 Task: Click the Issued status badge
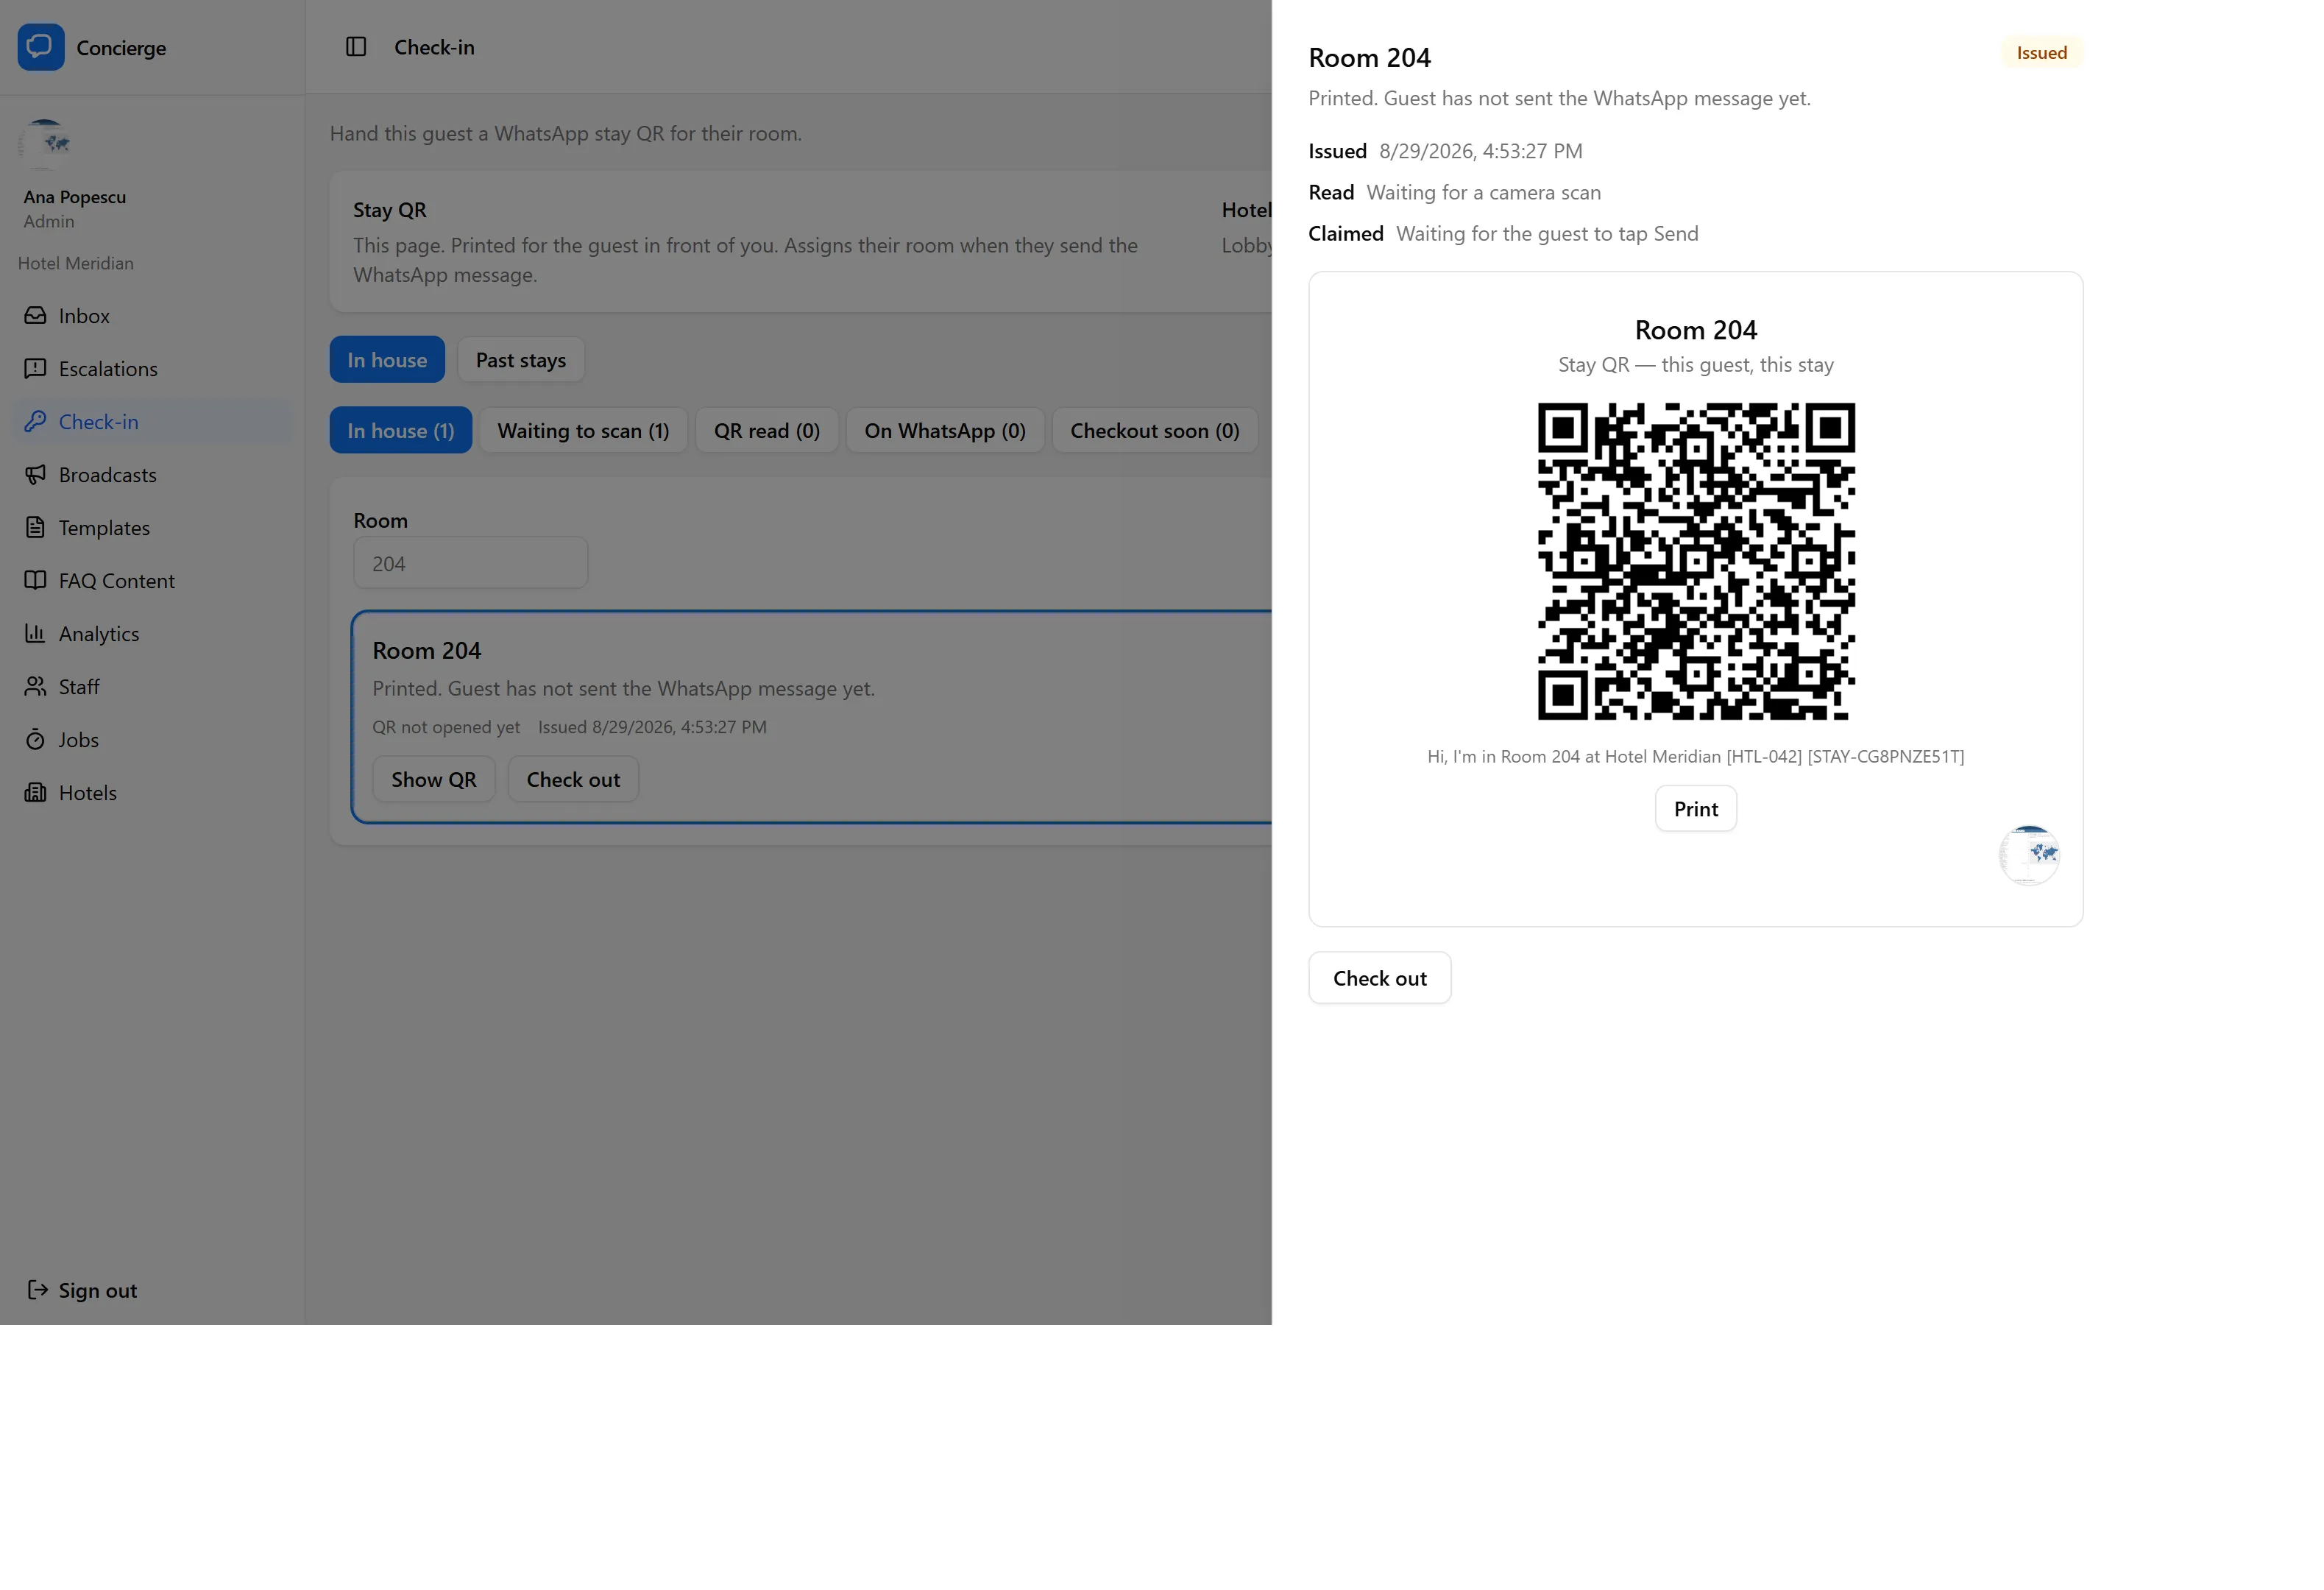[2041, 53]
